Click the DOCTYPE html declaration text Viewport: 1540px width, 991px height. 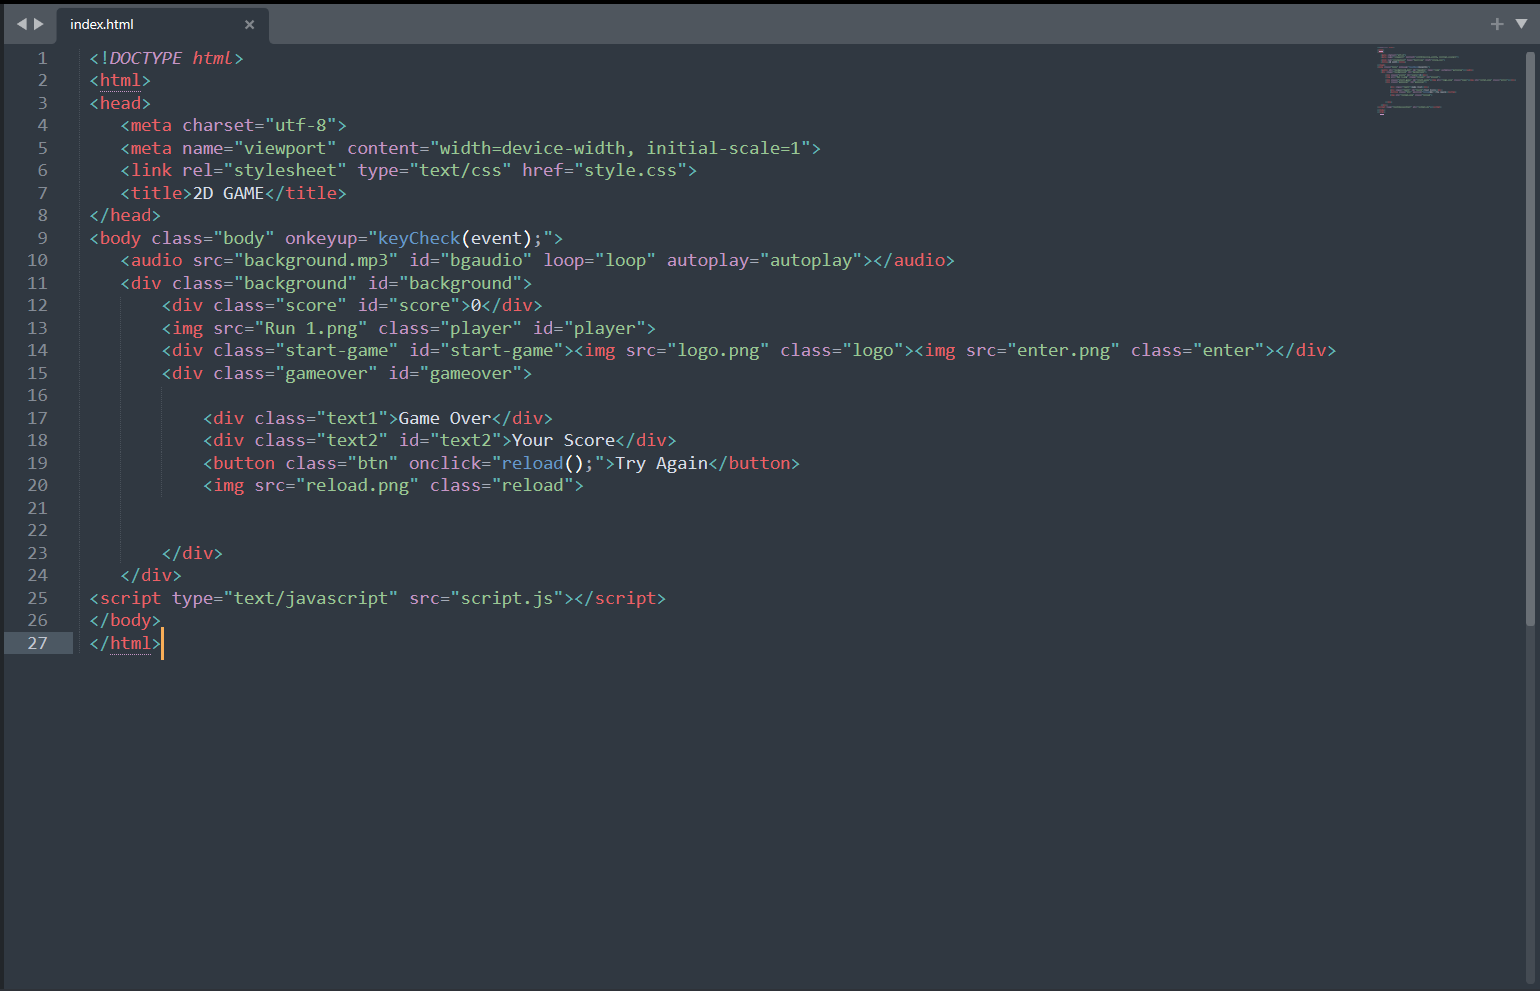click(166, 58)
